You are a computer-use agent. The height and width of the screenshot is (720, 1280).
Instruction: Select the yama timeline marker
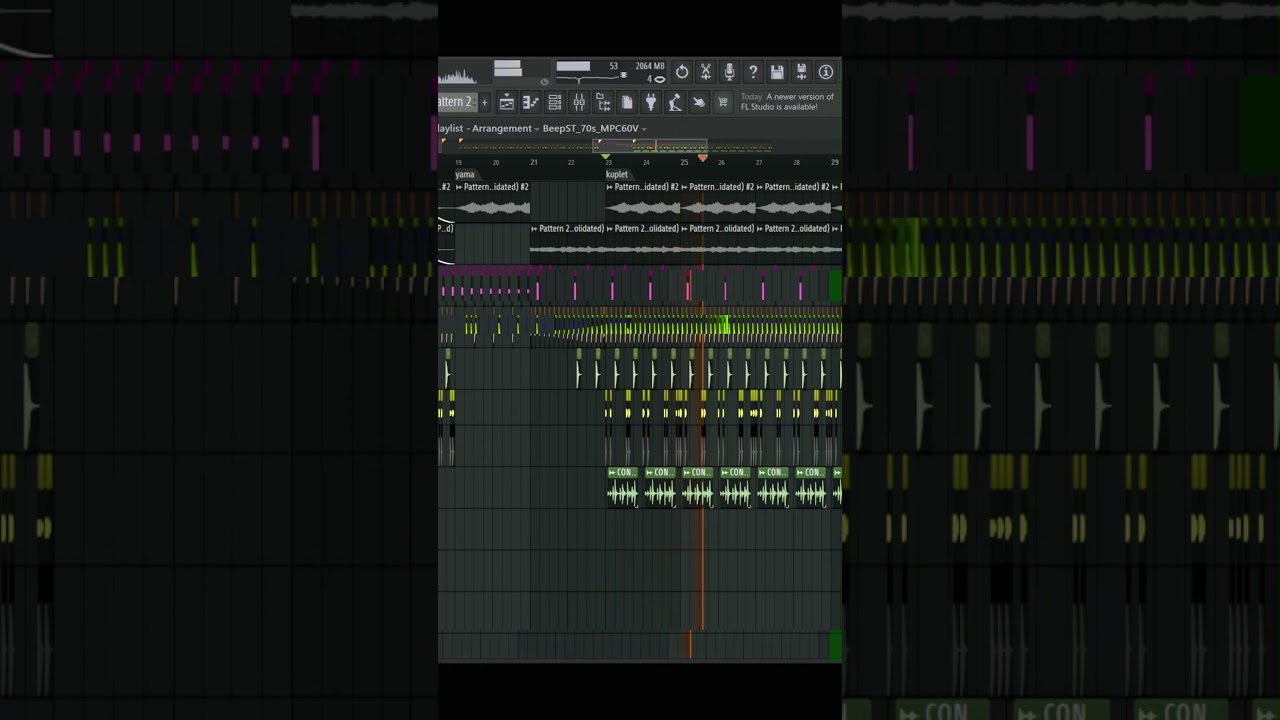point(465,174)
